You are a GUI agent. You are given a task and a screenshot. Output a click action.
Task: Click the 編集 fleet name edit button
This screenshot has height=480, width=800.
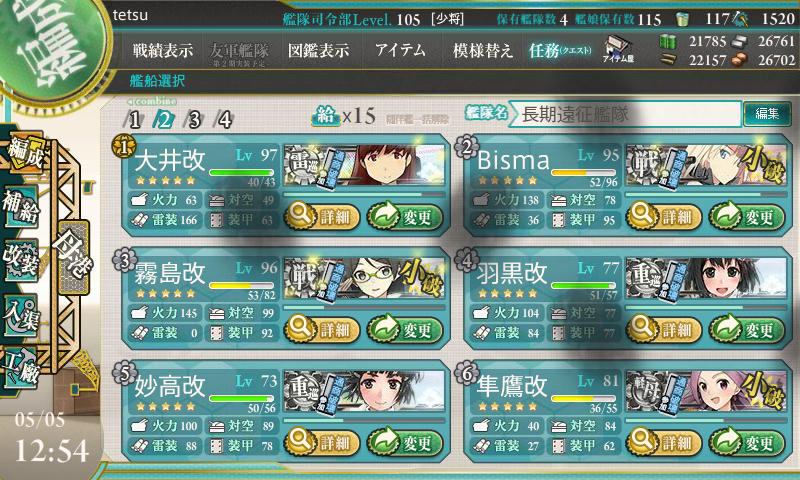[x=767, y=113]
